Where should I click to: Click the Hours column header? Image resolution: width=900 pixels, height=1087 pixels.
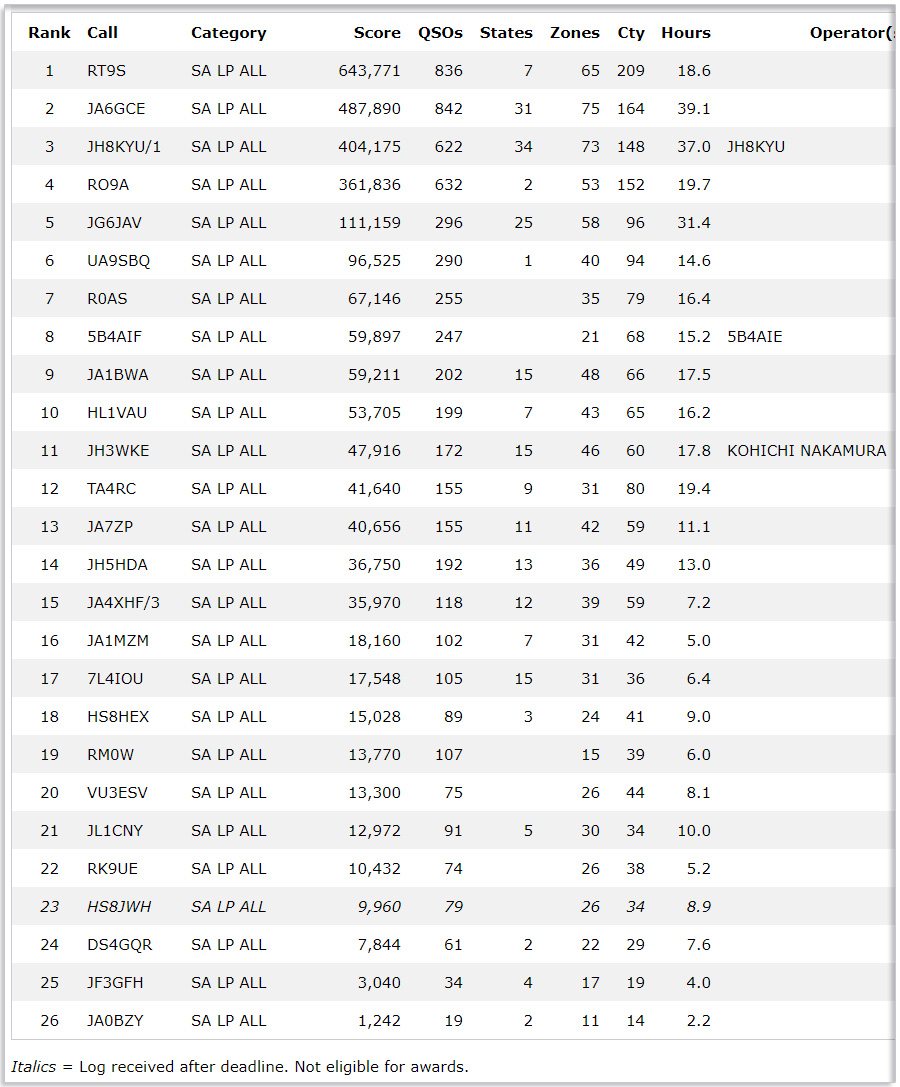[686, 33]
